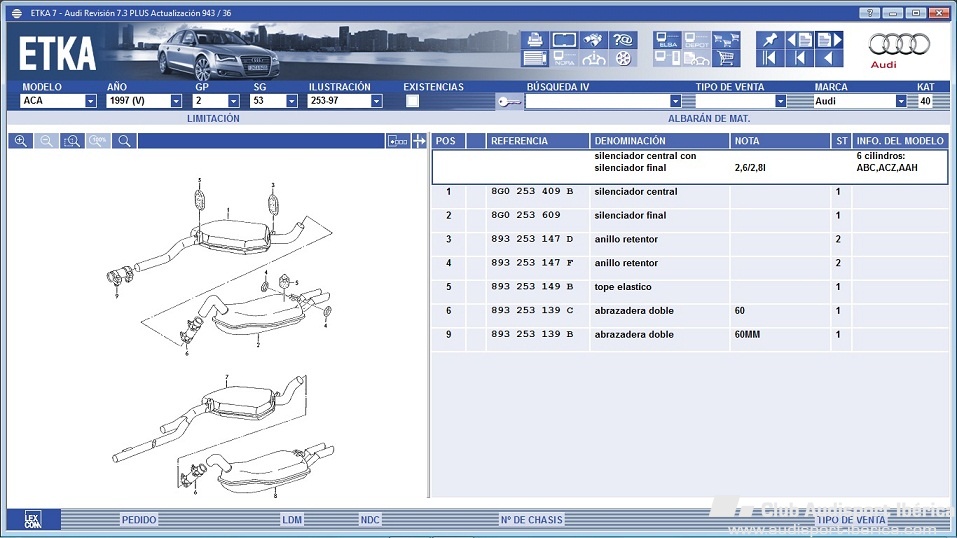Open the Año dropdown showing 1997 (V)
Screen dimensions: 957x538
[x=176, y=101]
